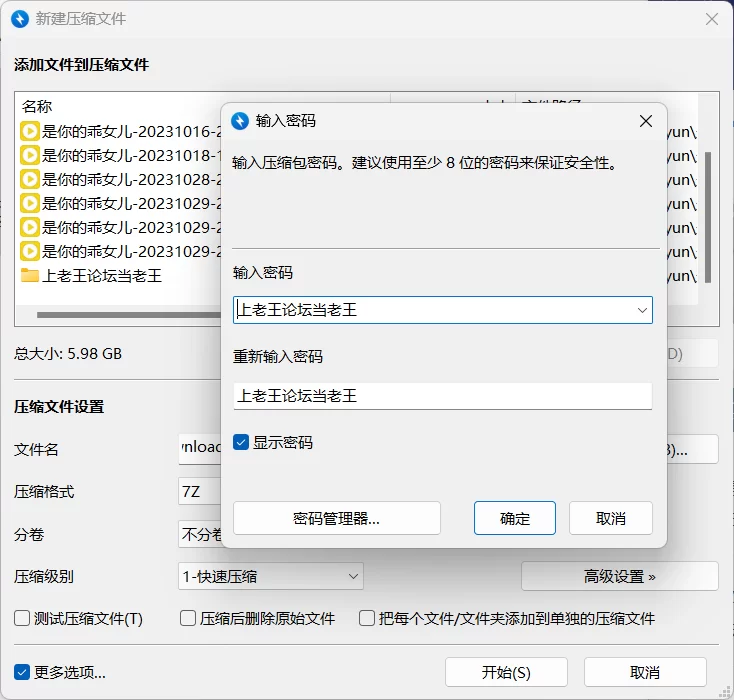Select file row 是你的乖女儿-20231028
This screenshot has height=700, width=734.
120,179
